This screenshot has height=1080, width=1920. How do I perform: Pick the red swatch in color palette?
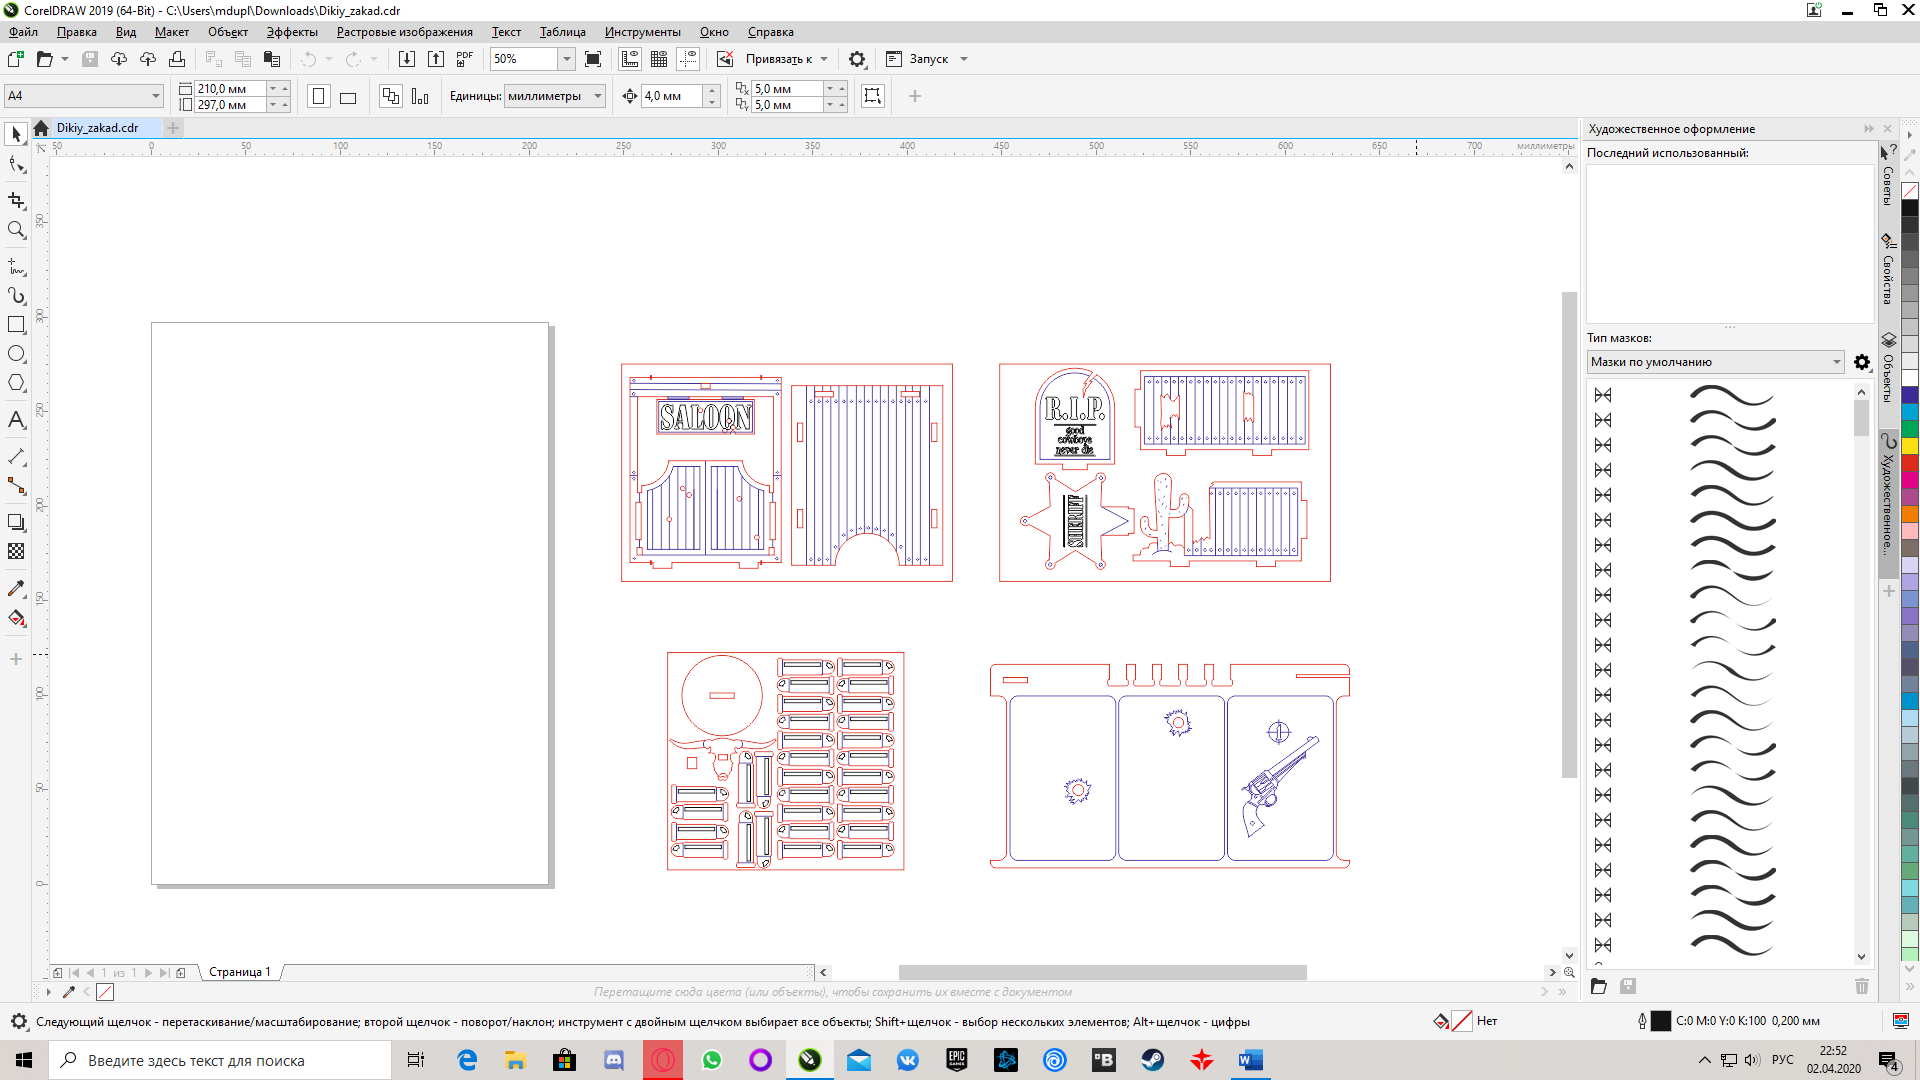1910,463
